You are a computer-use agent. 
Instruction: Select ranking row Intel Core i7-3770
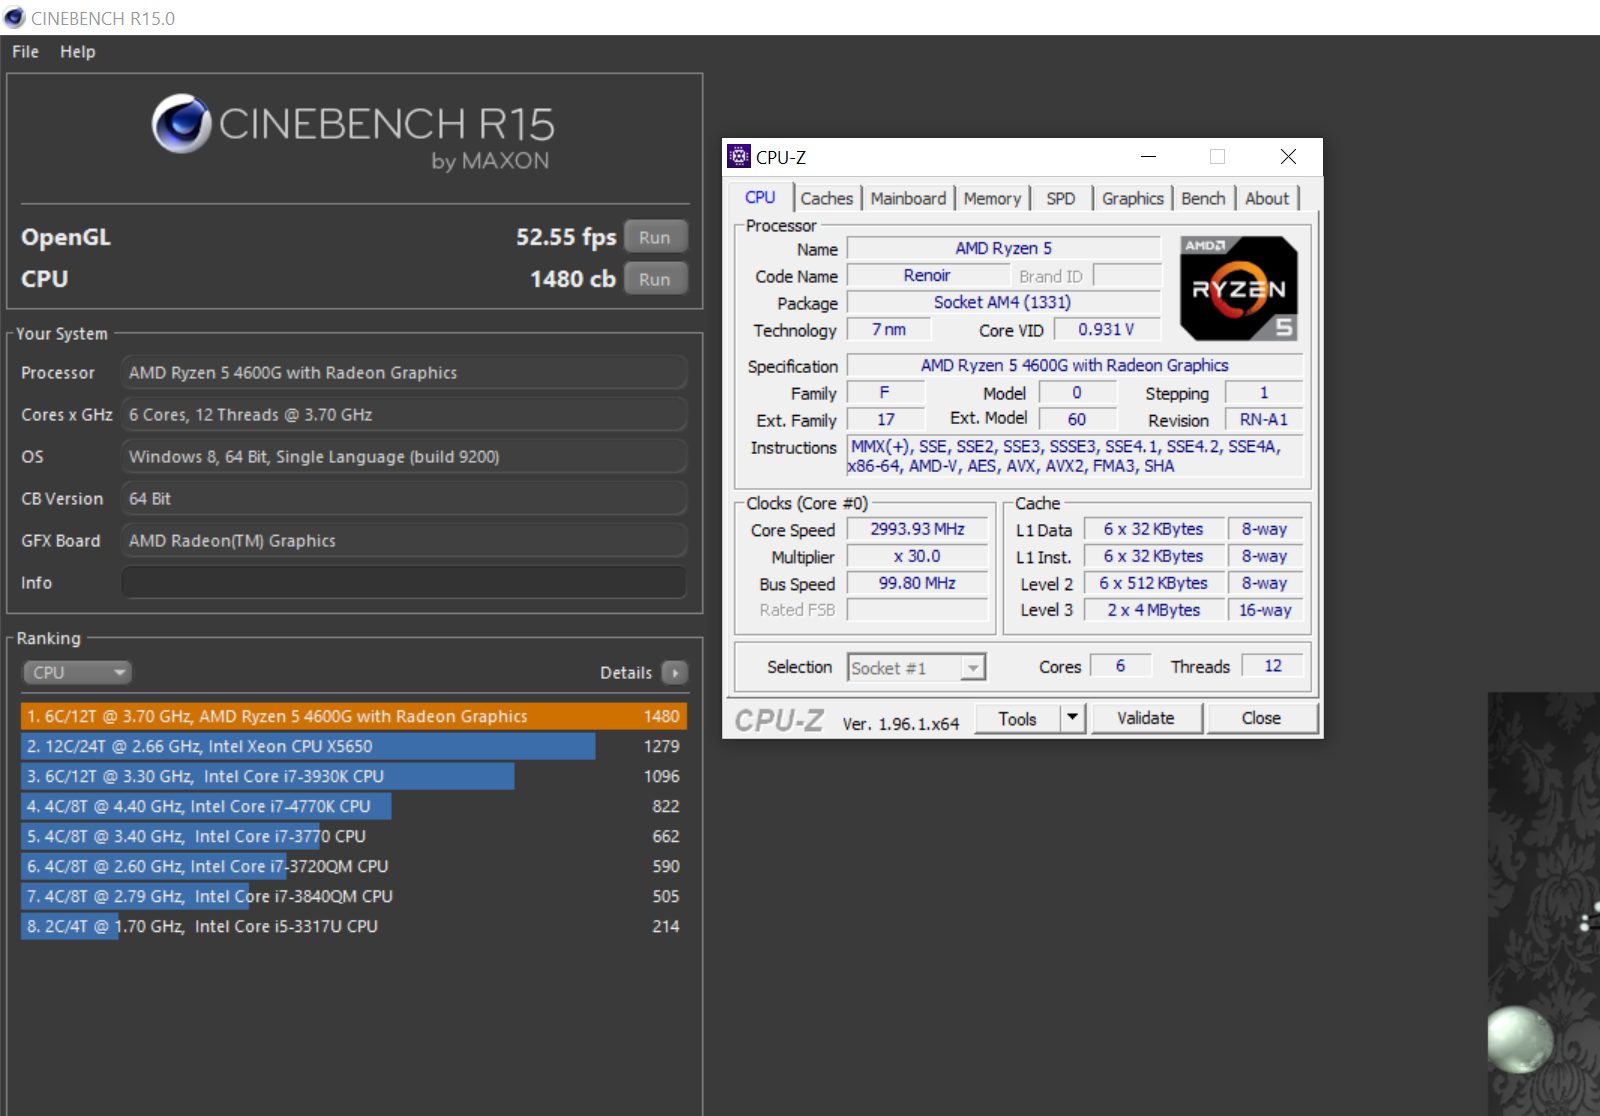(354, 836)
